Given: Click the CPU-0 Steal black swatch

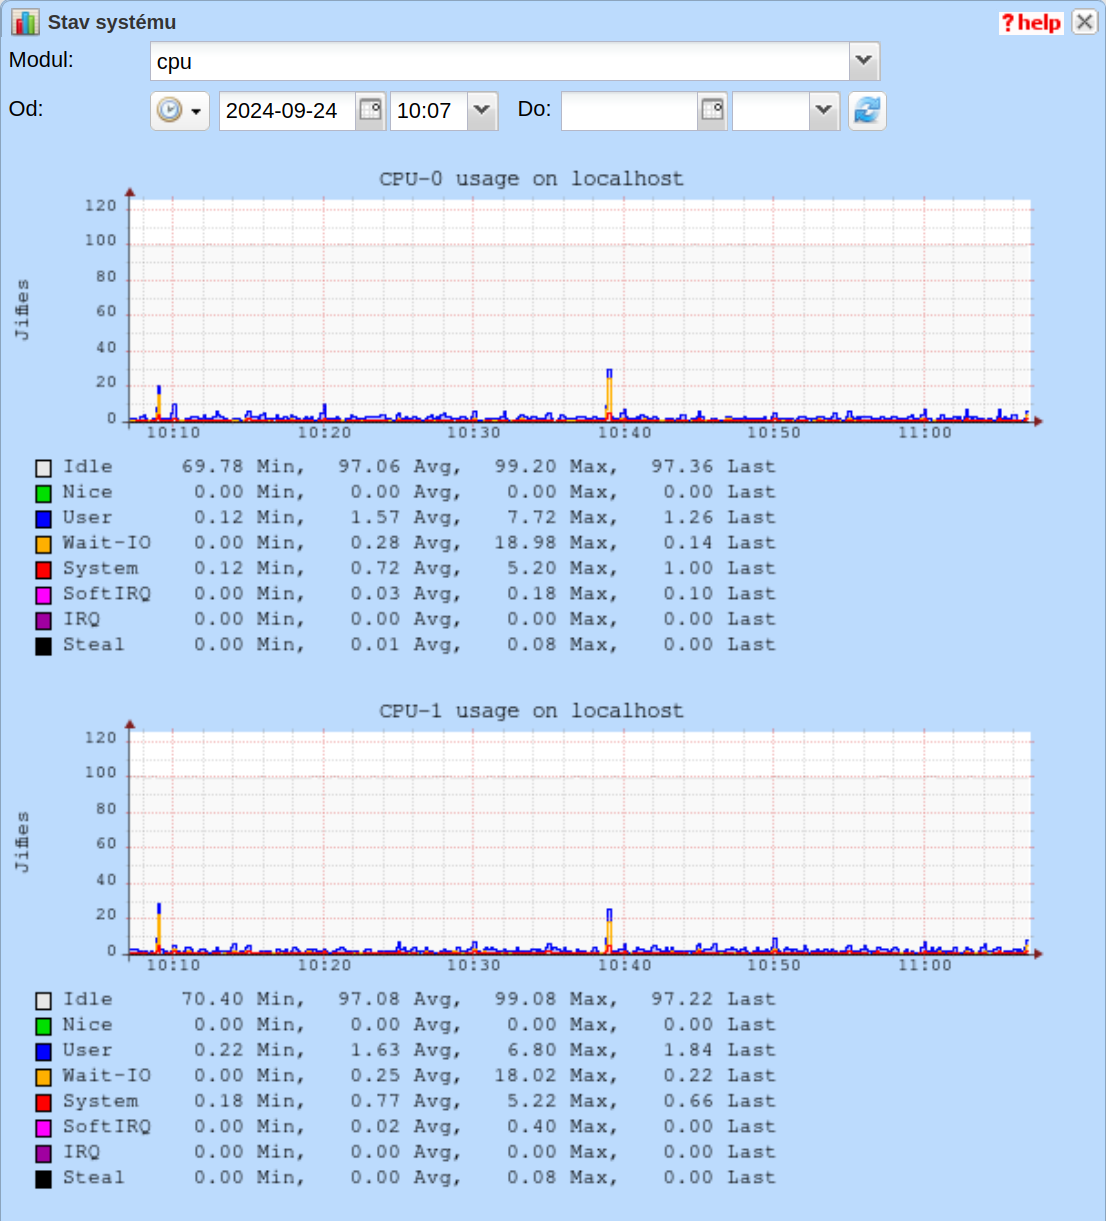Looking at the screenshot, I should point(43,646).
